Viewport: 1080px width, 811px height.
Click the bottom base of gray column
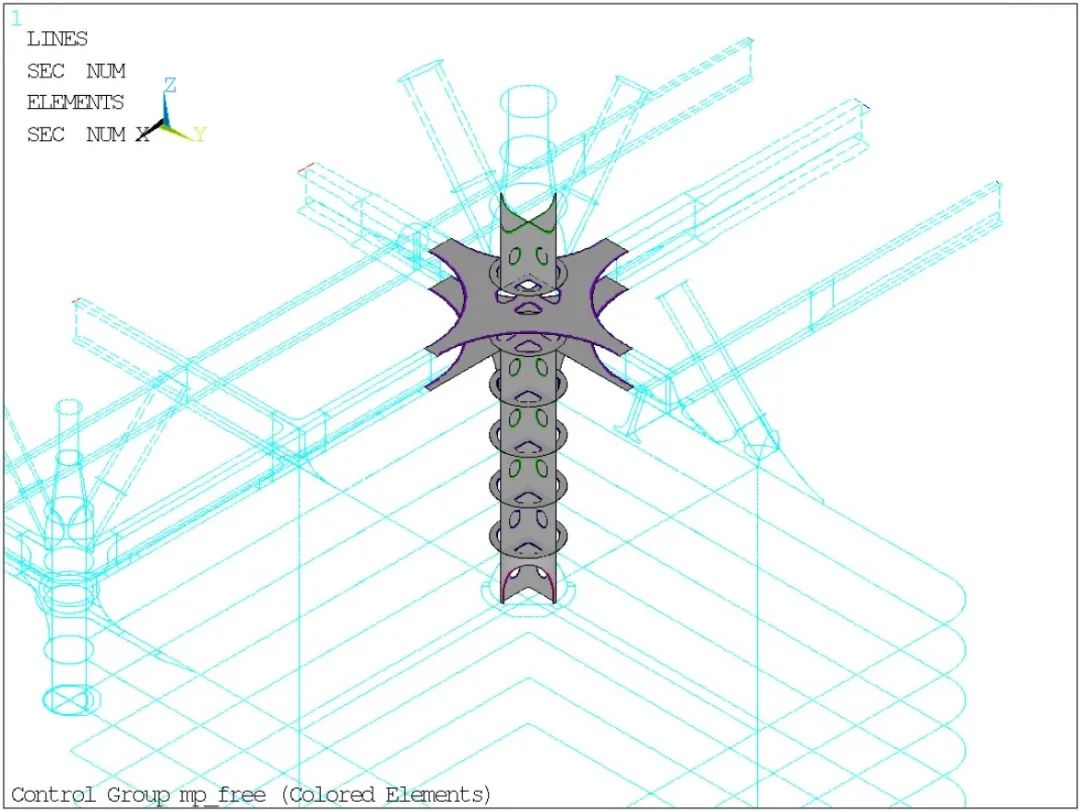tap(528, 588)
